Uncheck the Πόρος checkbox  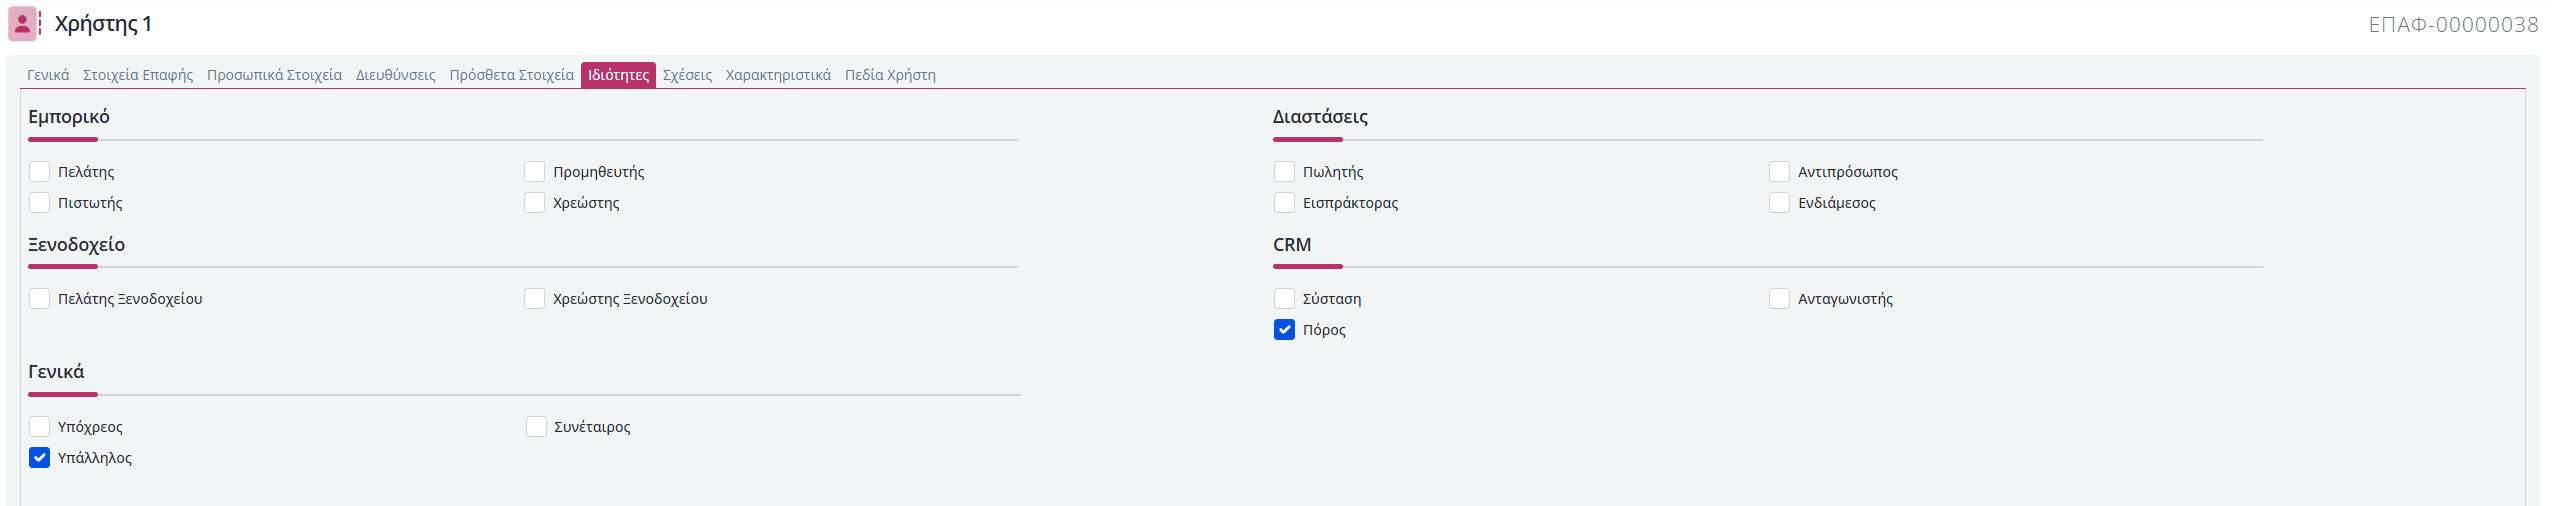click(1284, 330)
